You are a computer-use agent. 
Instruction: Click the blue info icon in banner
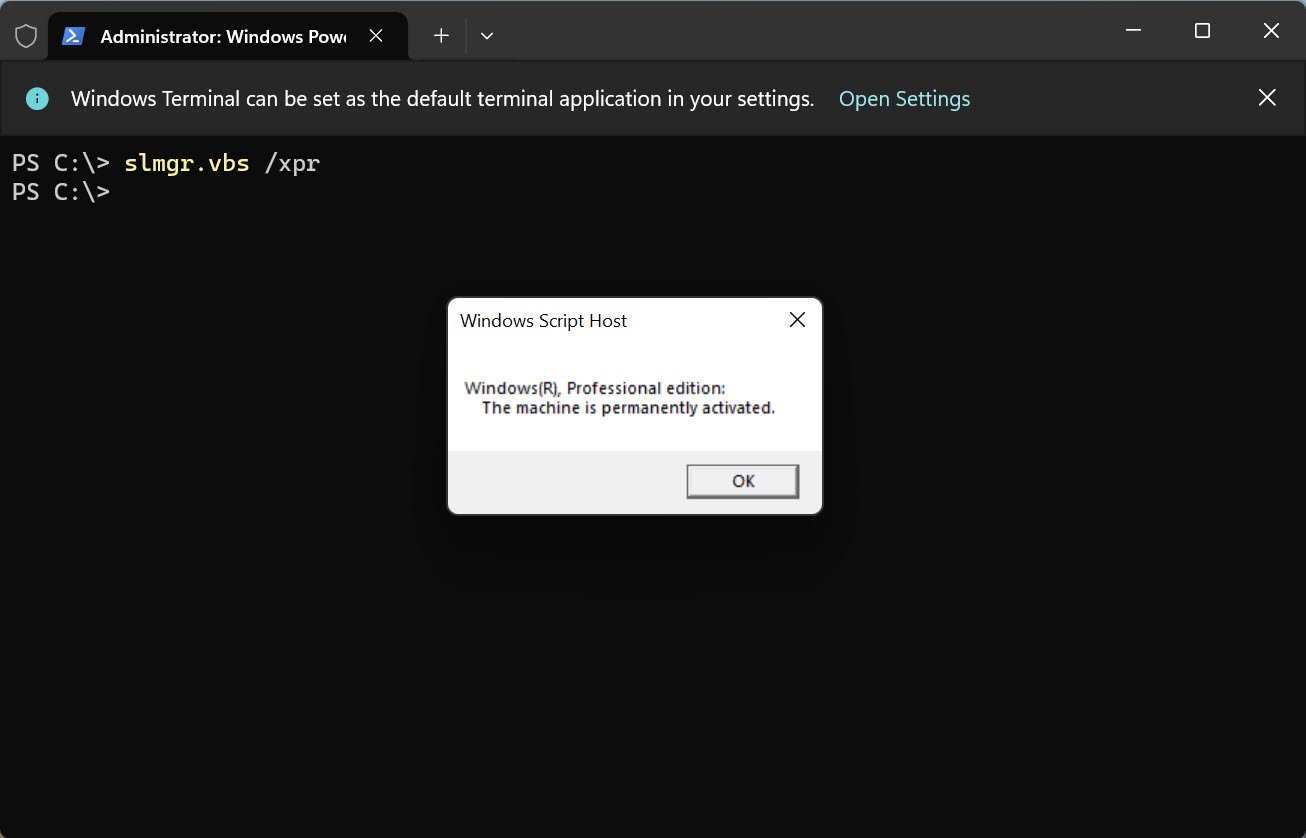(37, 99)
